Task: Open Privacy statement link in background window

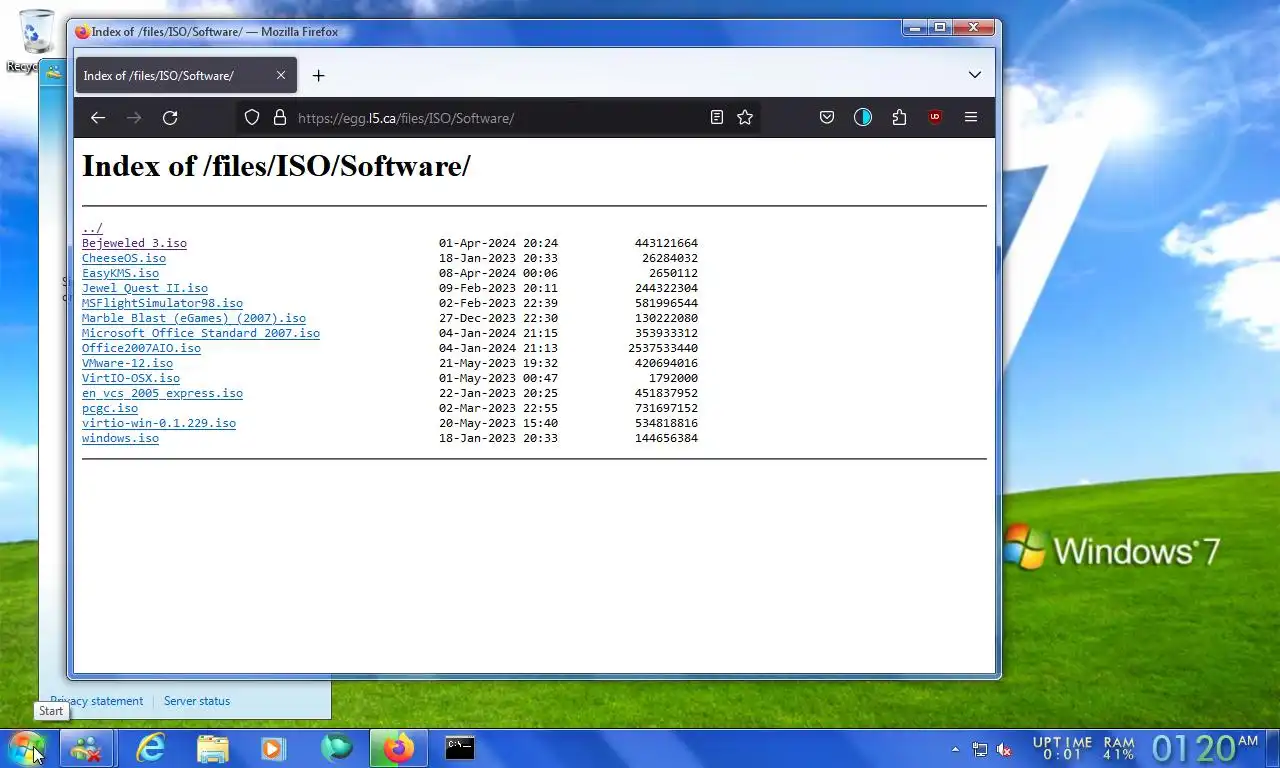Action: pyautogui.click(x=97, y=701)
